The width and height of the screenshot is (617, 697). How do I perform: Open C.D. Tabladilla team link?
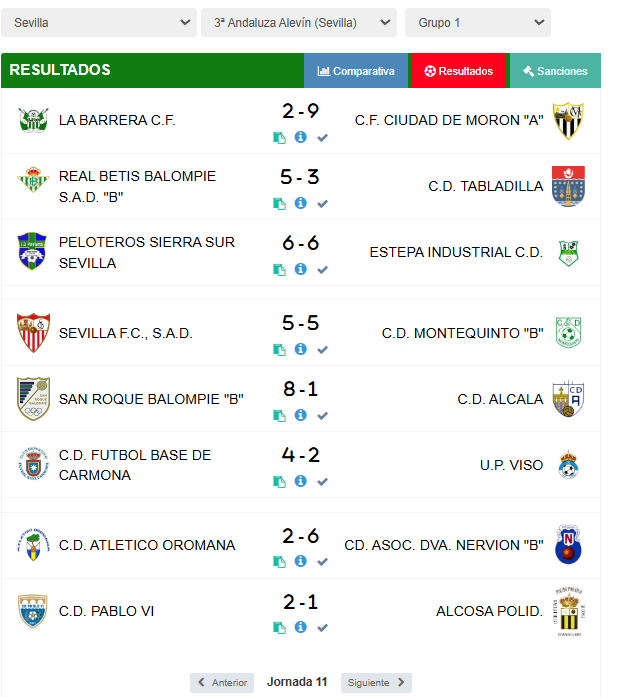pos(485,186)
